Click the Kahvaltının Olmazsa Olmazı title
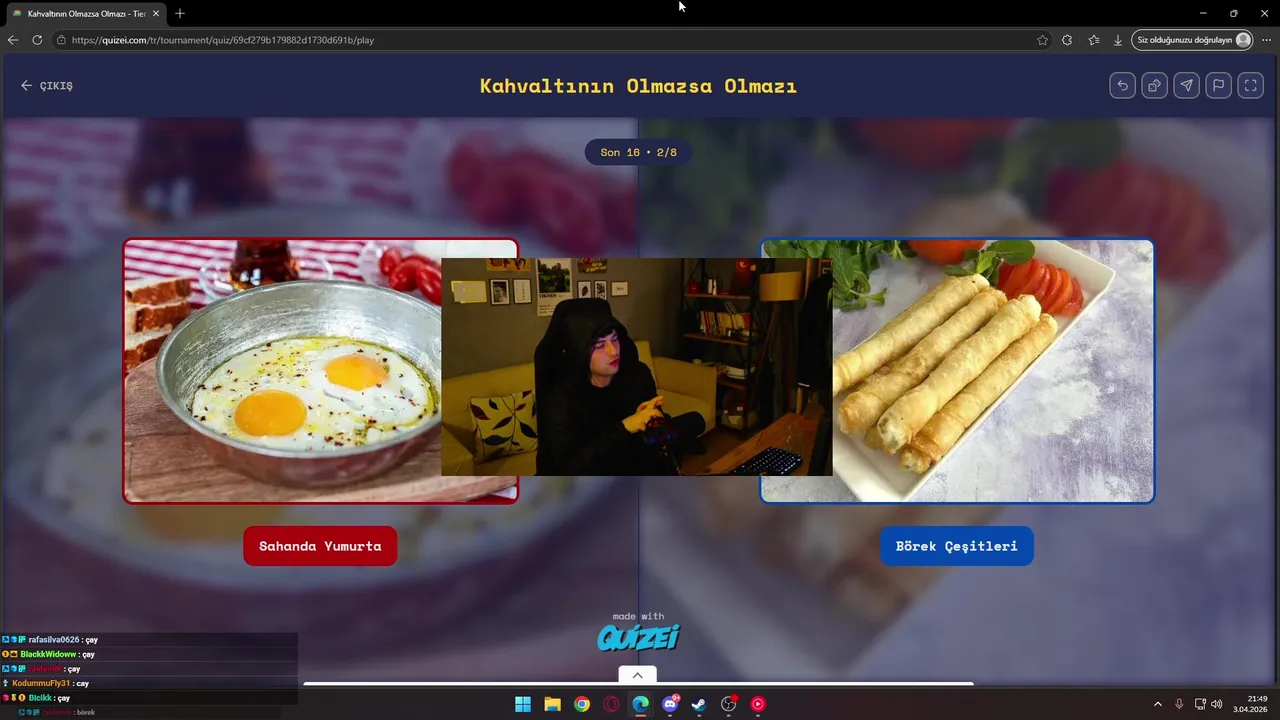 638,86
